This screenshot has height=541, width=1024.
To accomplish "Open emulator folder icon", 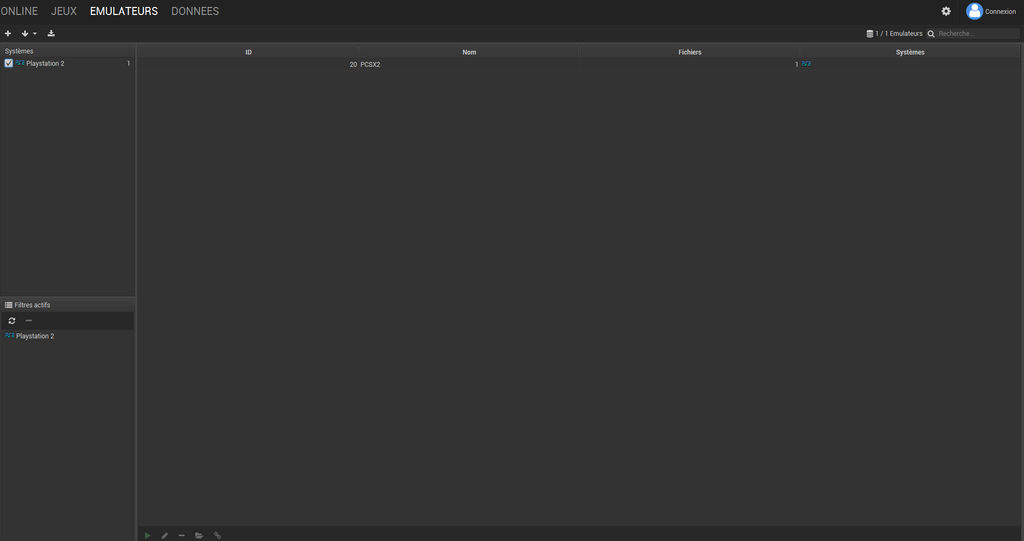I will point(199,536).
